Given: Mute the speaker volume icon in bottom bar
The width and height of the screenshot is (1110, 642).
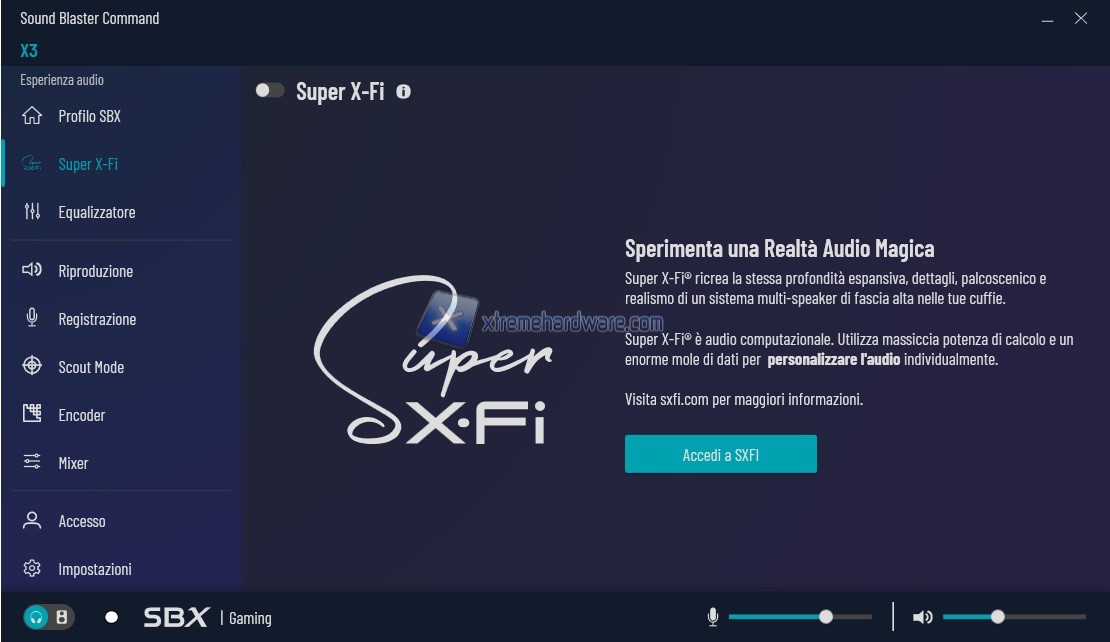Looking at the screenshot, I should coord(922,617).
